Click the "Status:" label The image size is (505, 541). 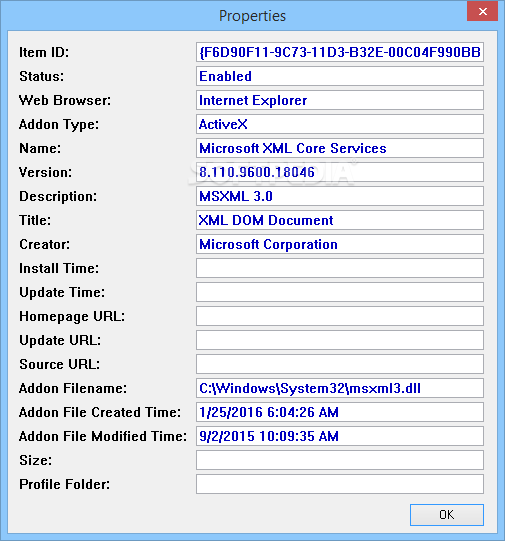pyautogui.click(x=41, y=76)
